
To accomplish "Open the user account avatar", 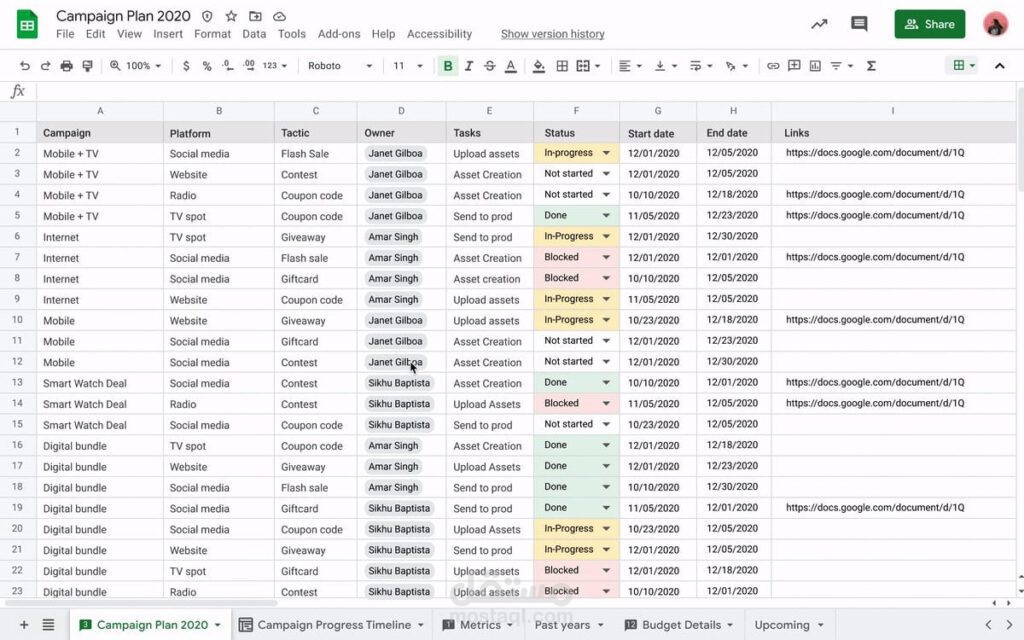I will point(995,24).
